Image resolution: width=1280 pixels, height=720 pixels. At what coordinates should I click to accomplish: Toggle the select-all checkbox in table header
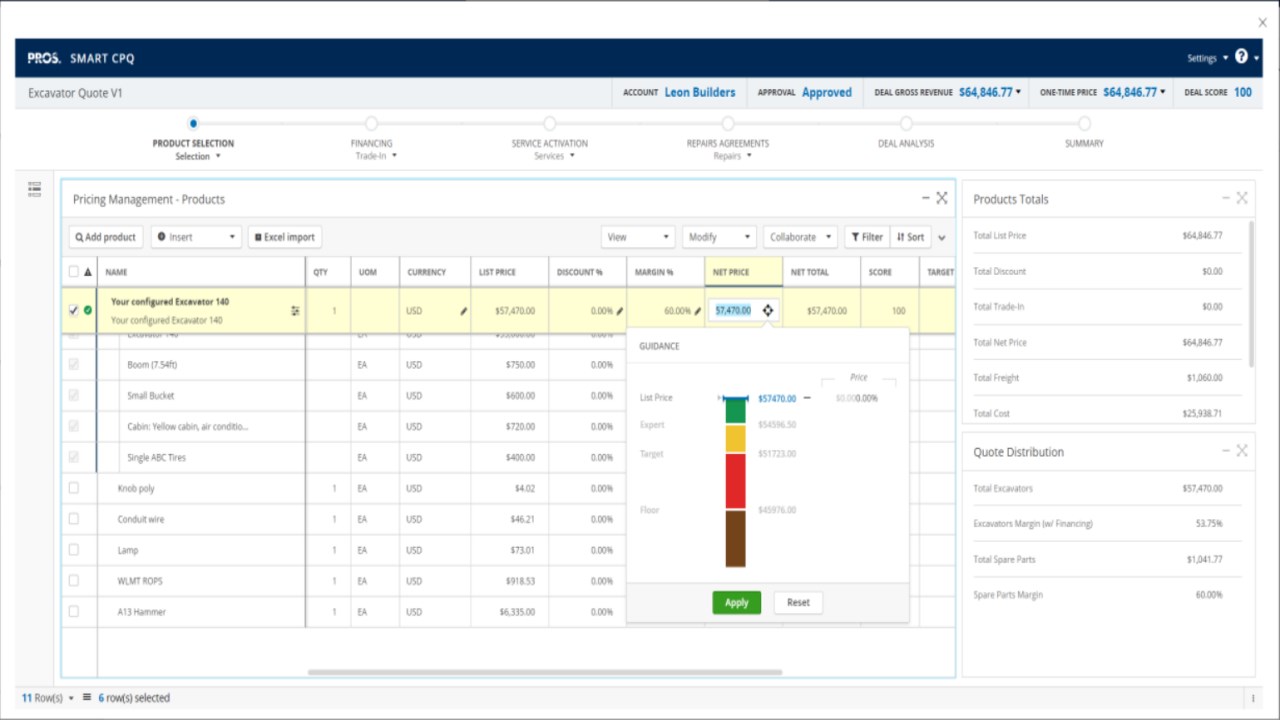[73, 272]
